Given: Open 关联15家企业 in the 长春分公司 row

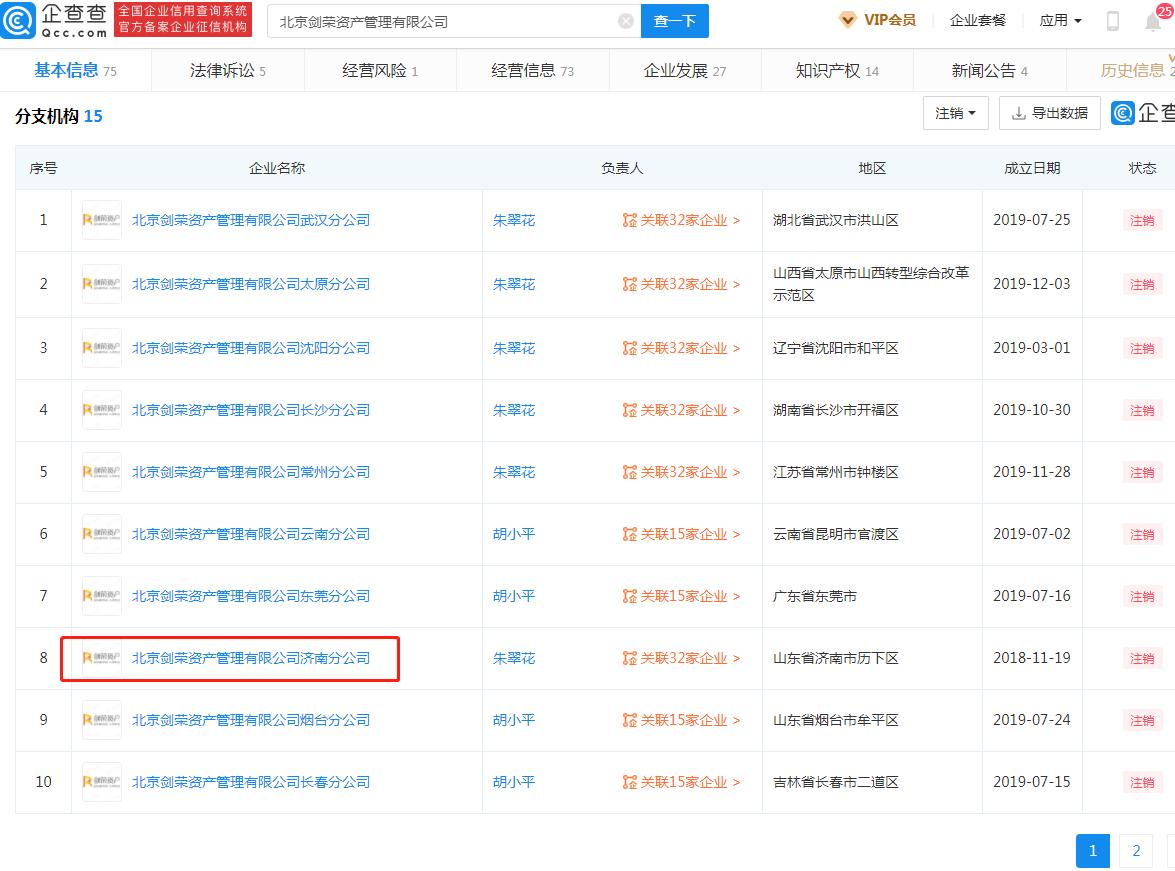Looking at the screenshot, I should coord(681,782).
